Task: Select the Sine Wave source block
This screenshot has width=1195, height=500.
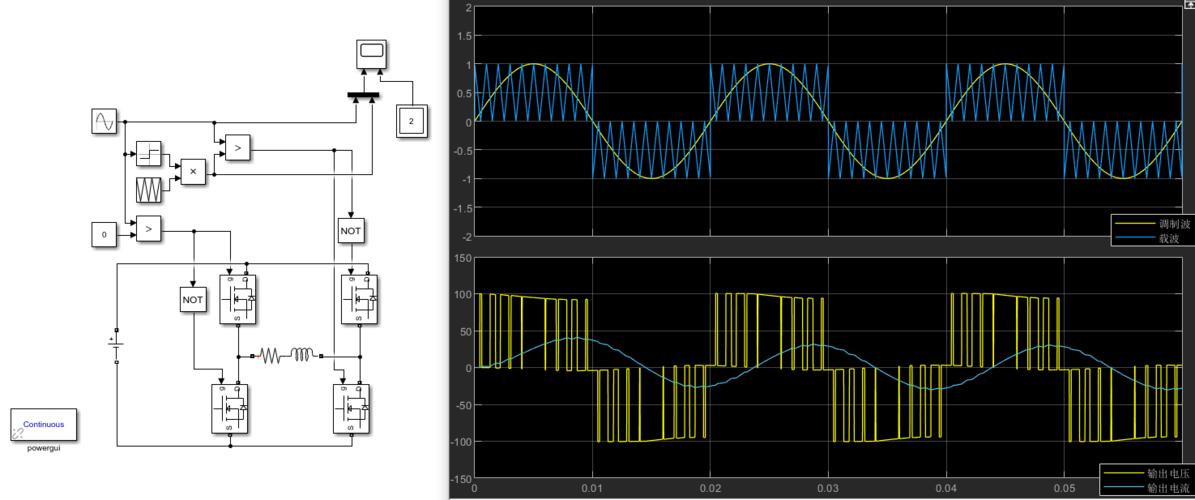Action: pos(104,122)
